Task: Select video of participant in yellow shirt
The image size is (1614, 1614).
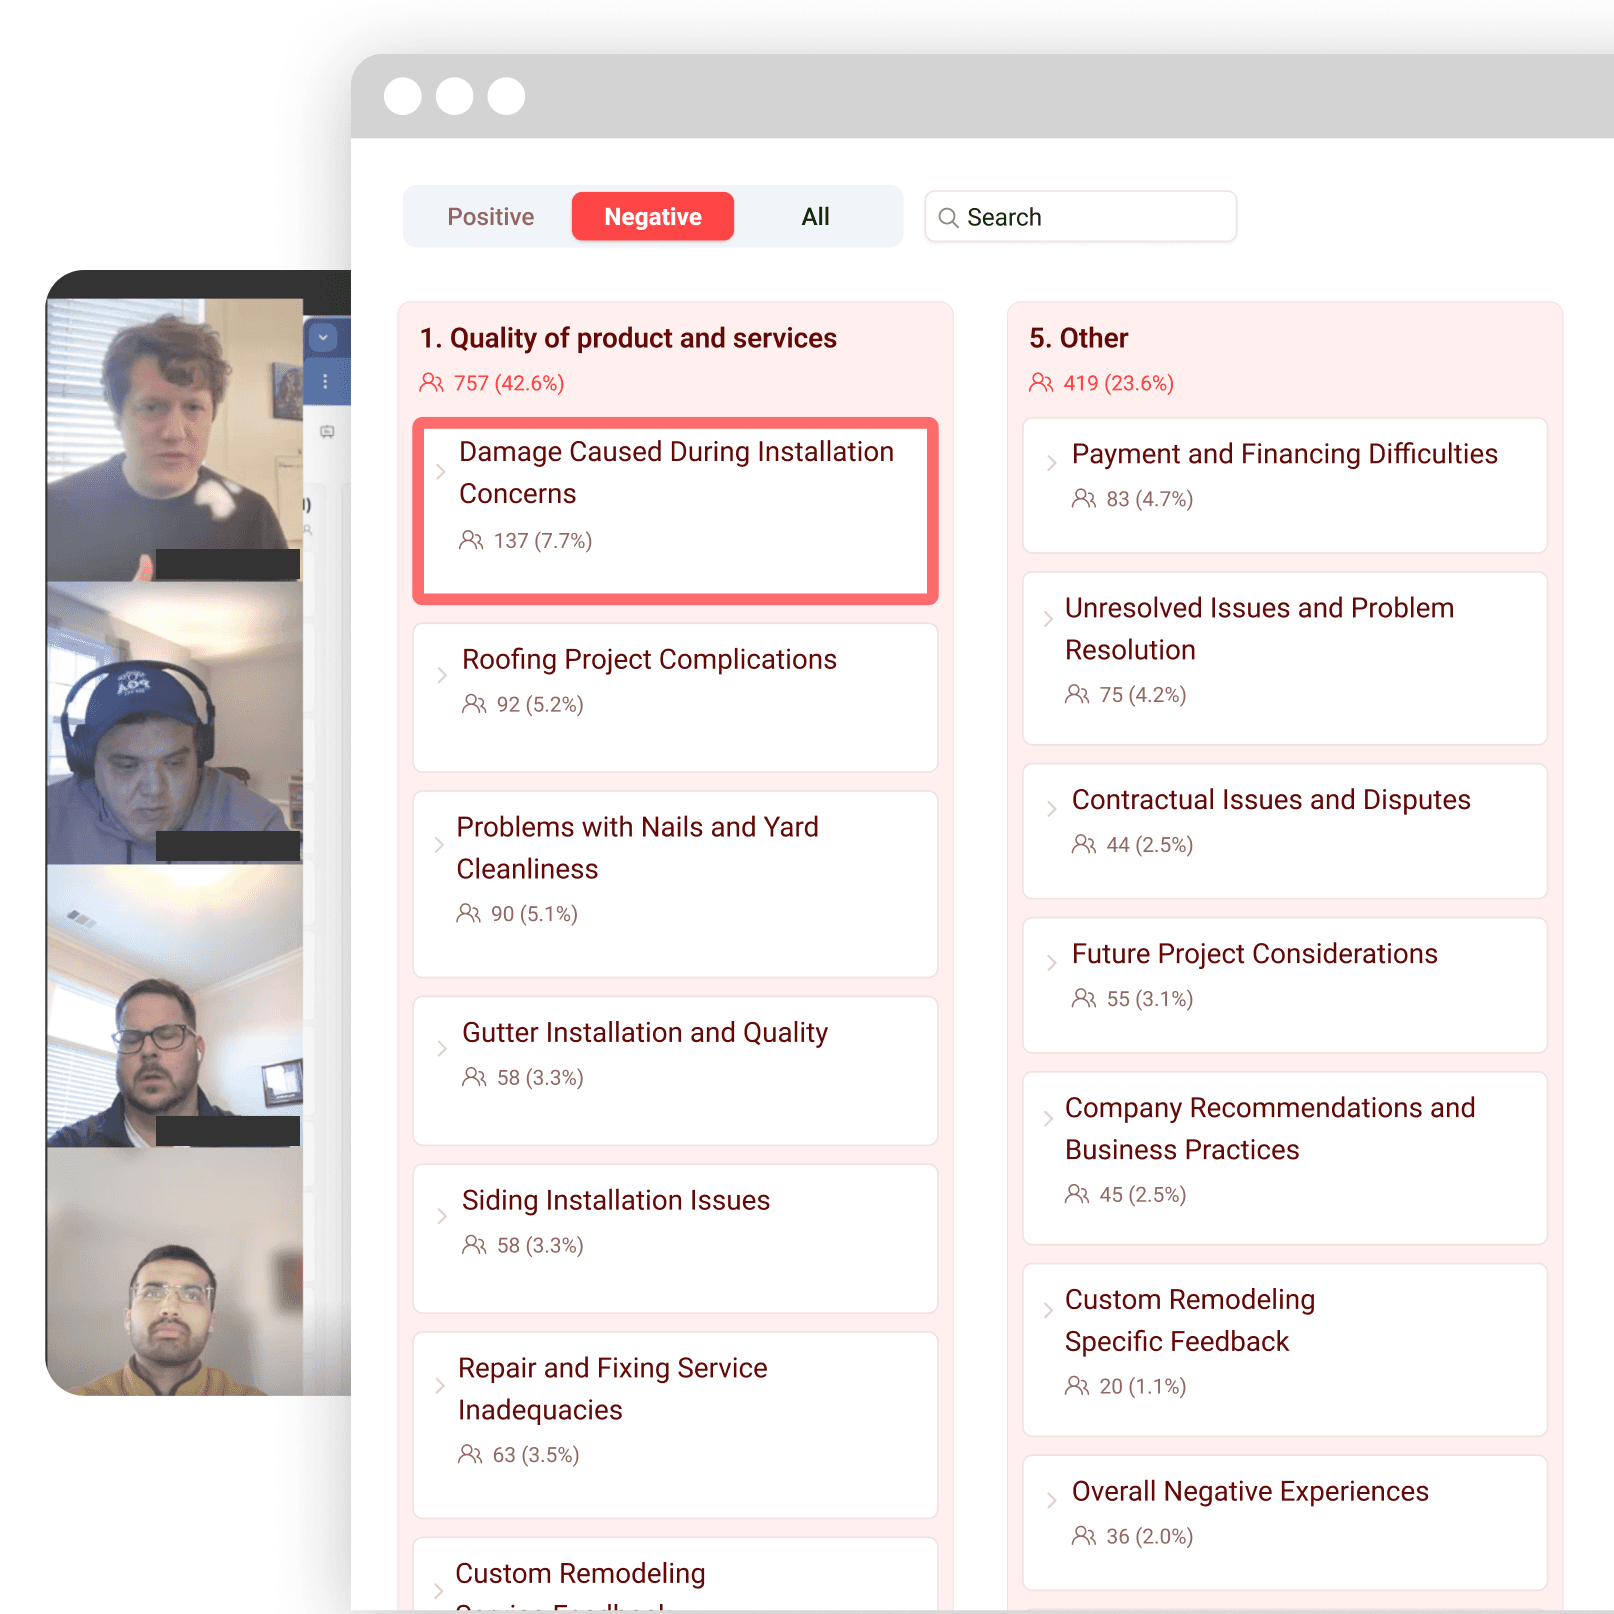Action: (x=175, y=1271)
